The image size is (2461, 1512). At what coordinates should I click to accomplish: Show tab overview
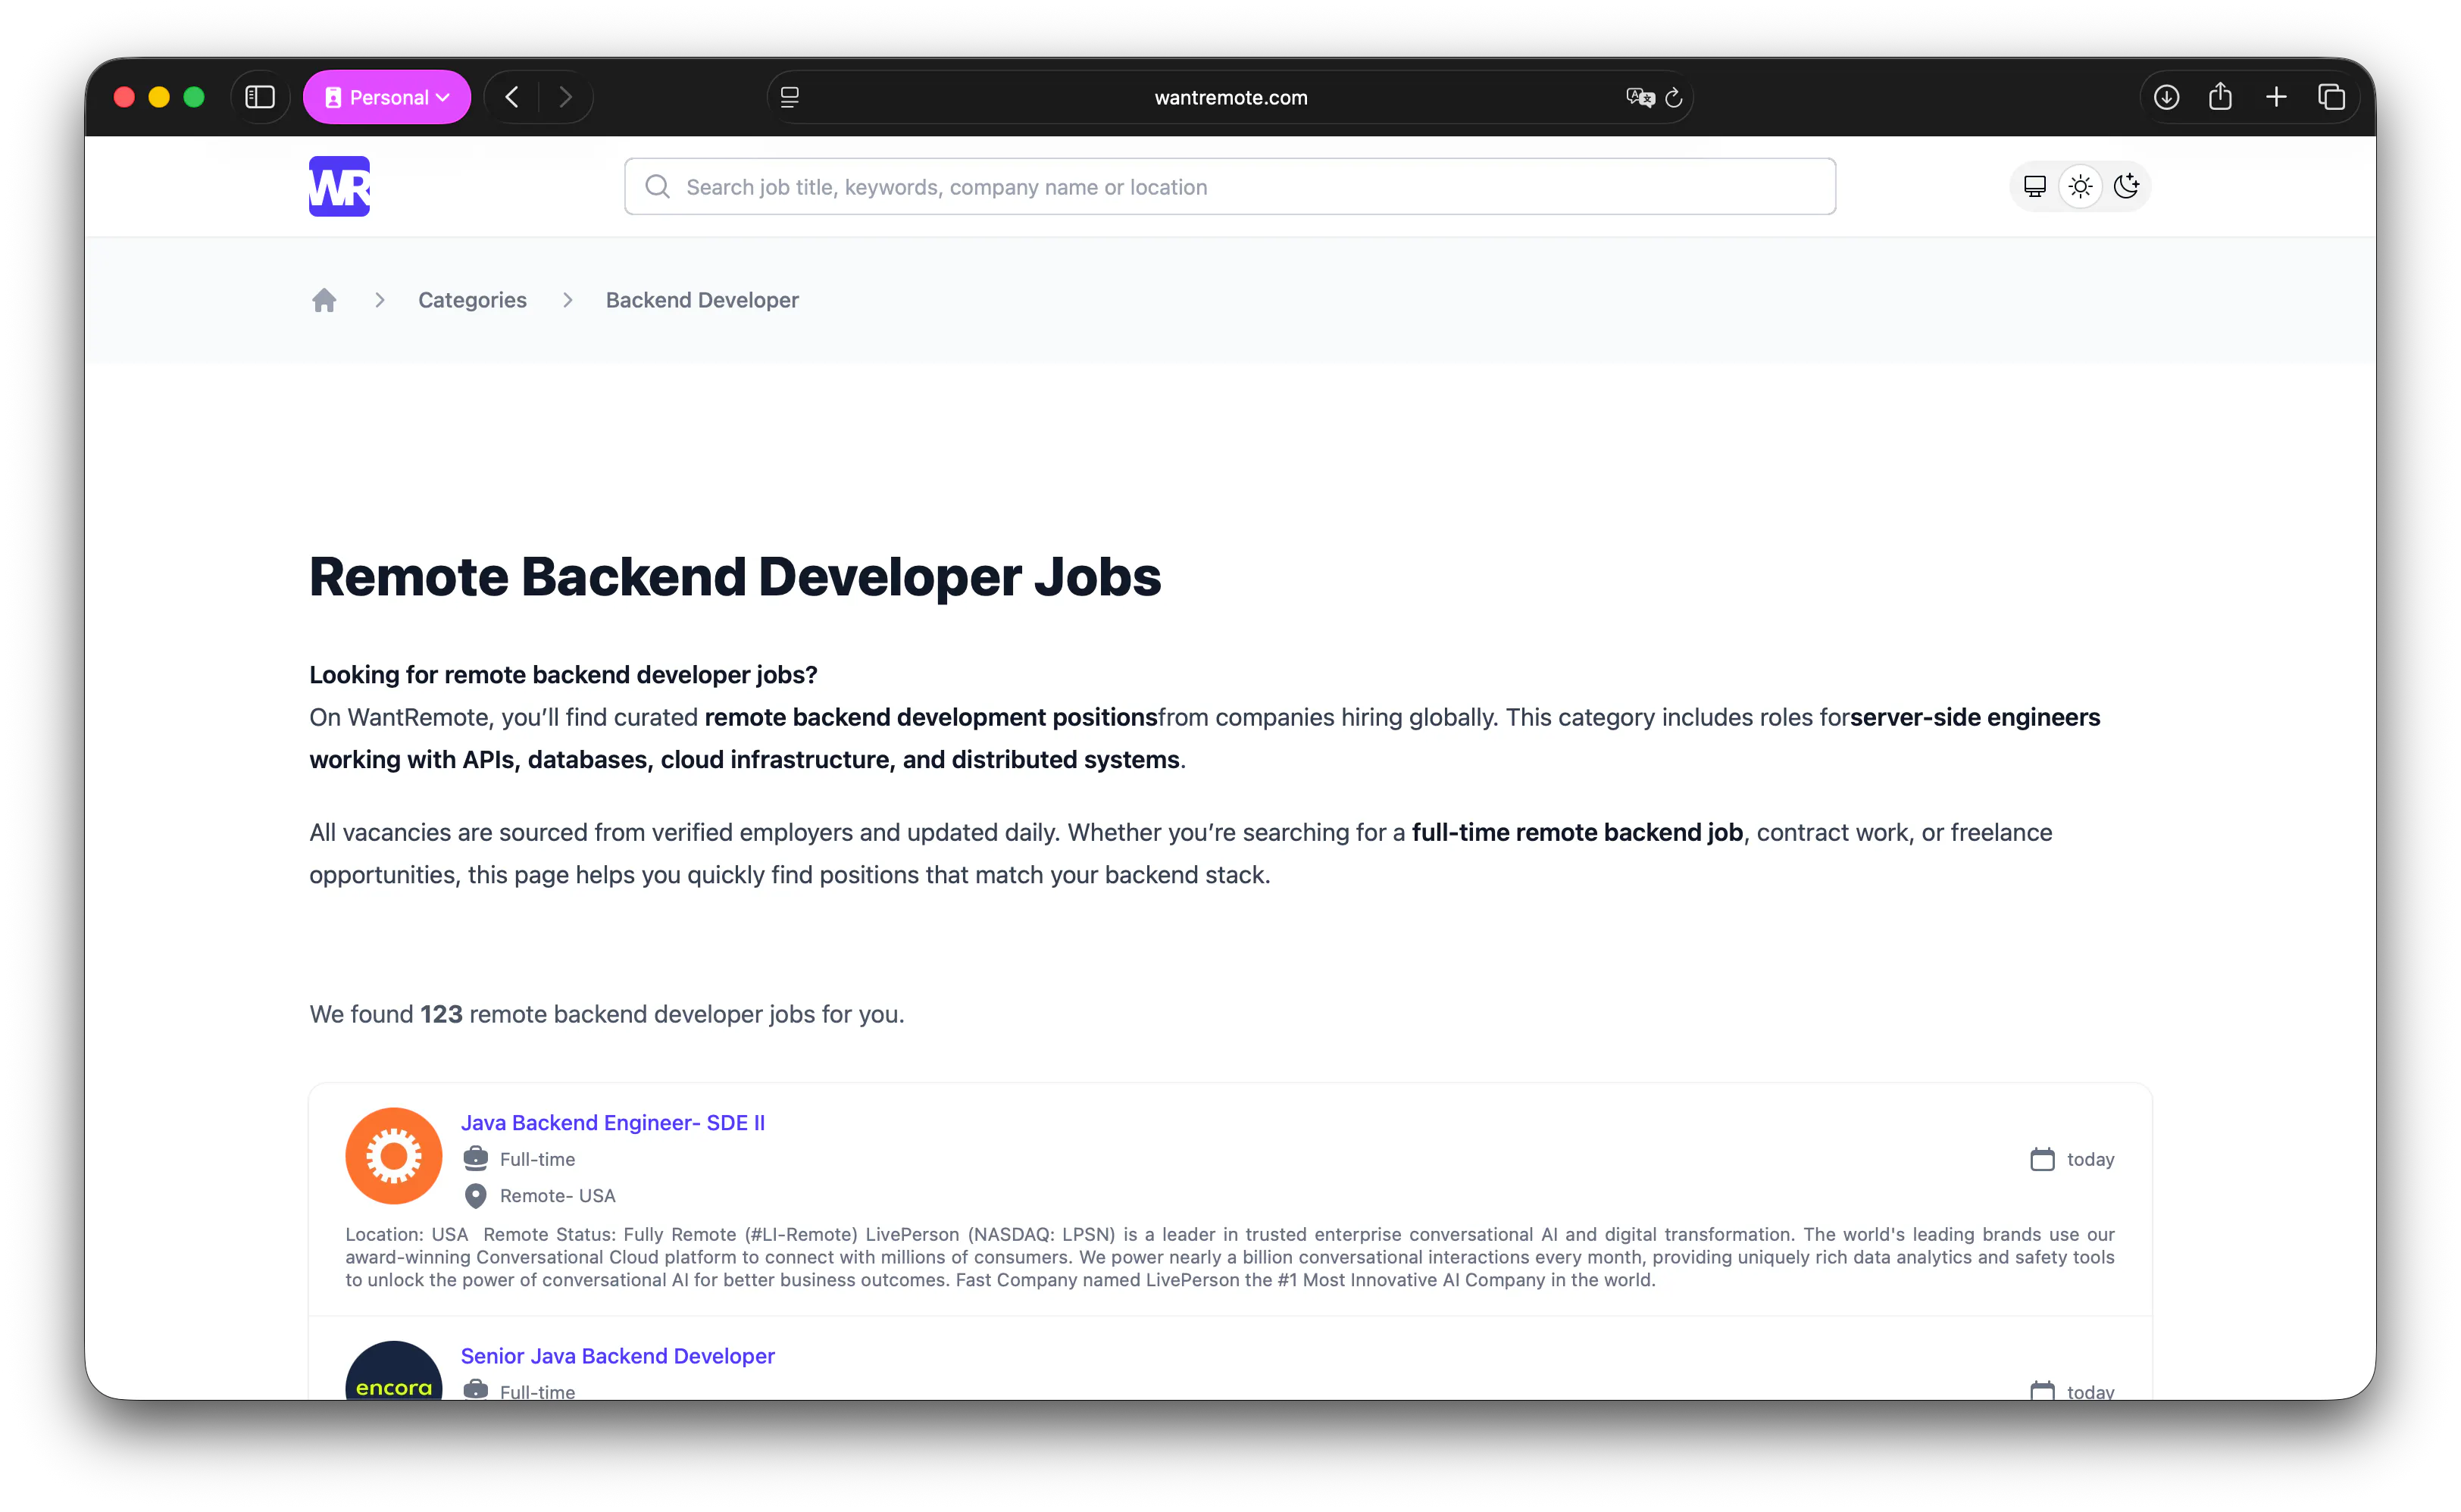click(x=2331, y=97)
